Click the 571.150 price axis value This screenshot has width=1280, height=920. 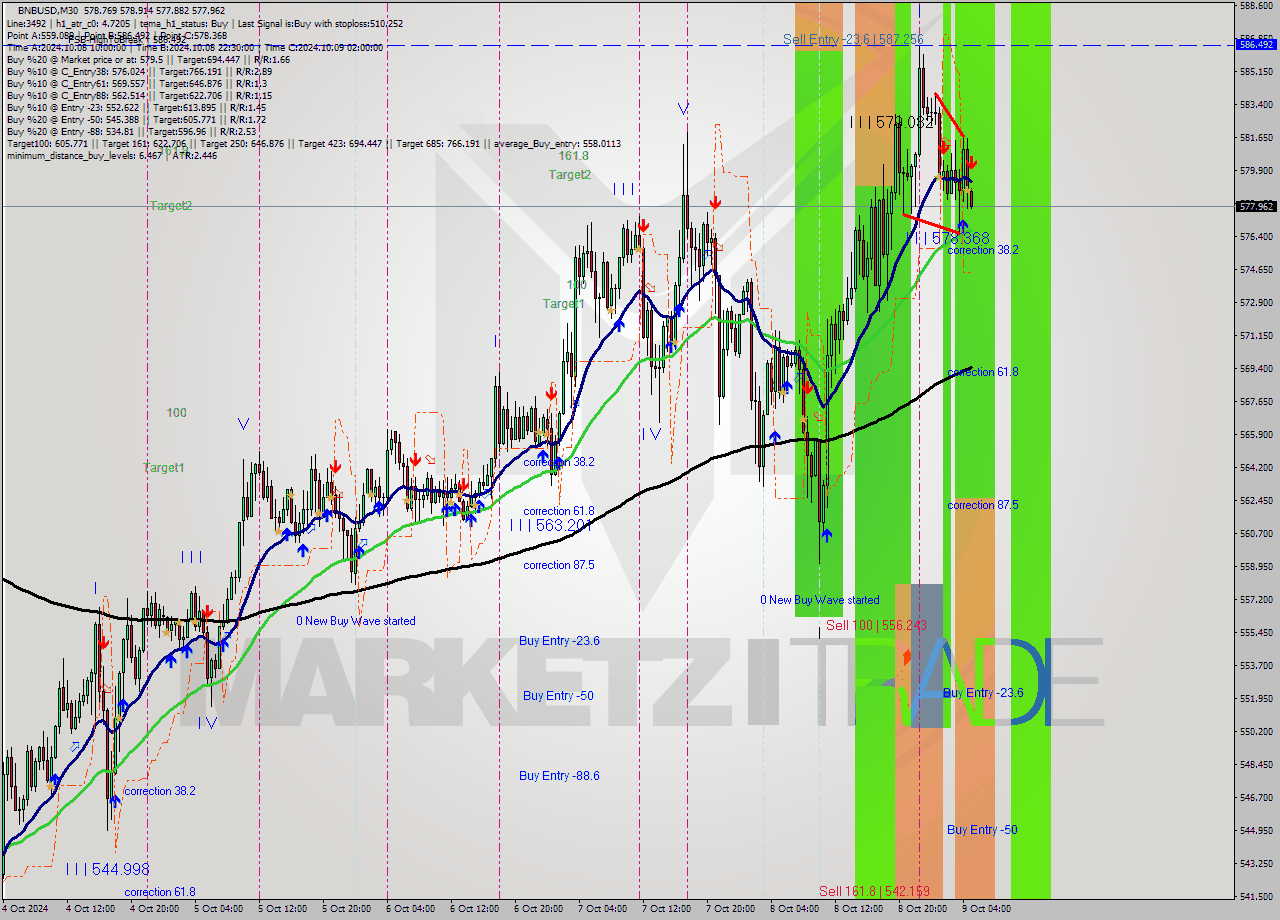(x=1256, y=335)
